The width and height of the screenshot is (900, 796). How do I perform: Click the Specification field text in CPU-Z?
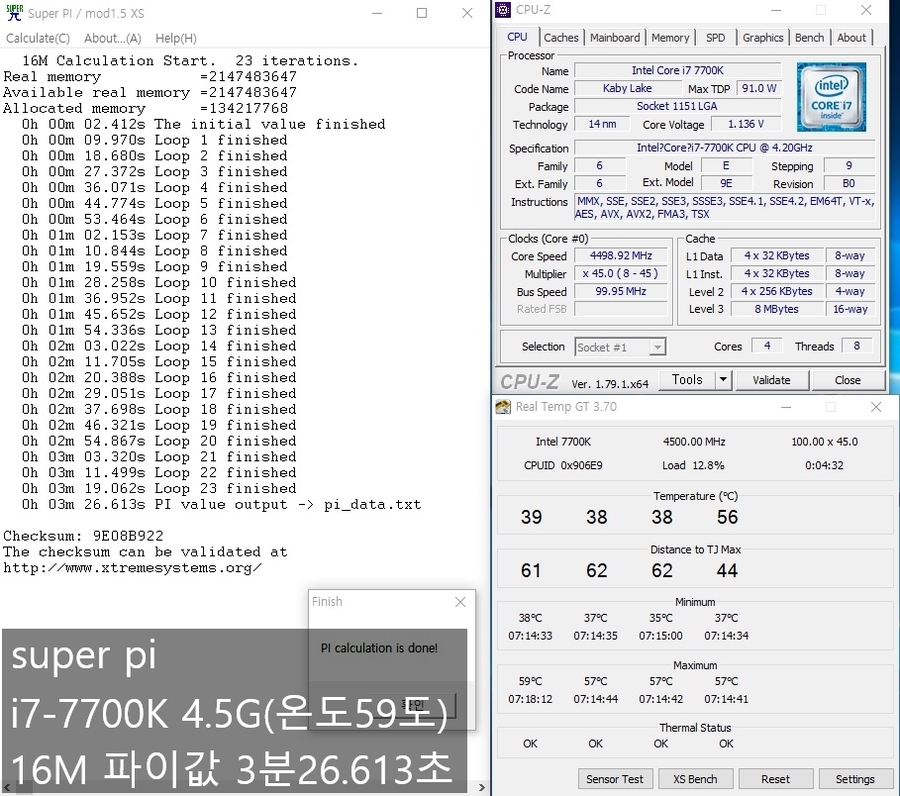click(x=724, y=148)
